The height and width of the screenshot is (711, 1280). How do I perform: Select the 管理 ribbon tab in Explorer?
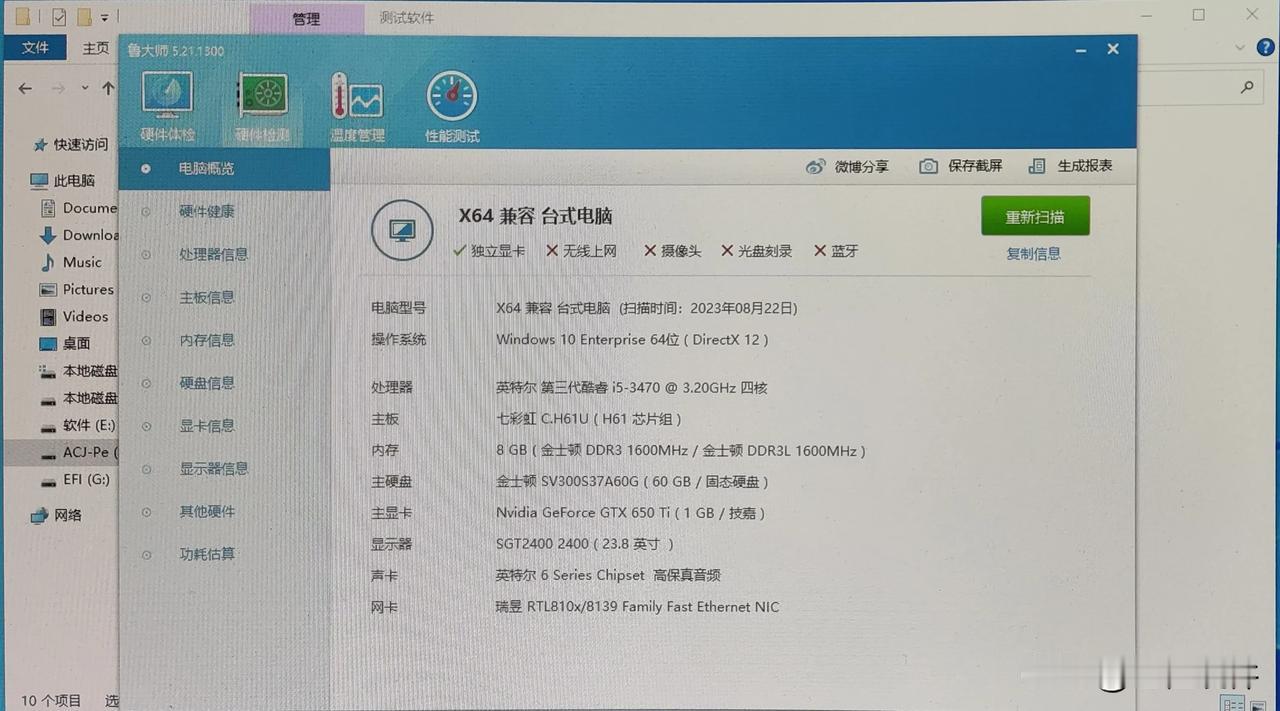point(306,19)
